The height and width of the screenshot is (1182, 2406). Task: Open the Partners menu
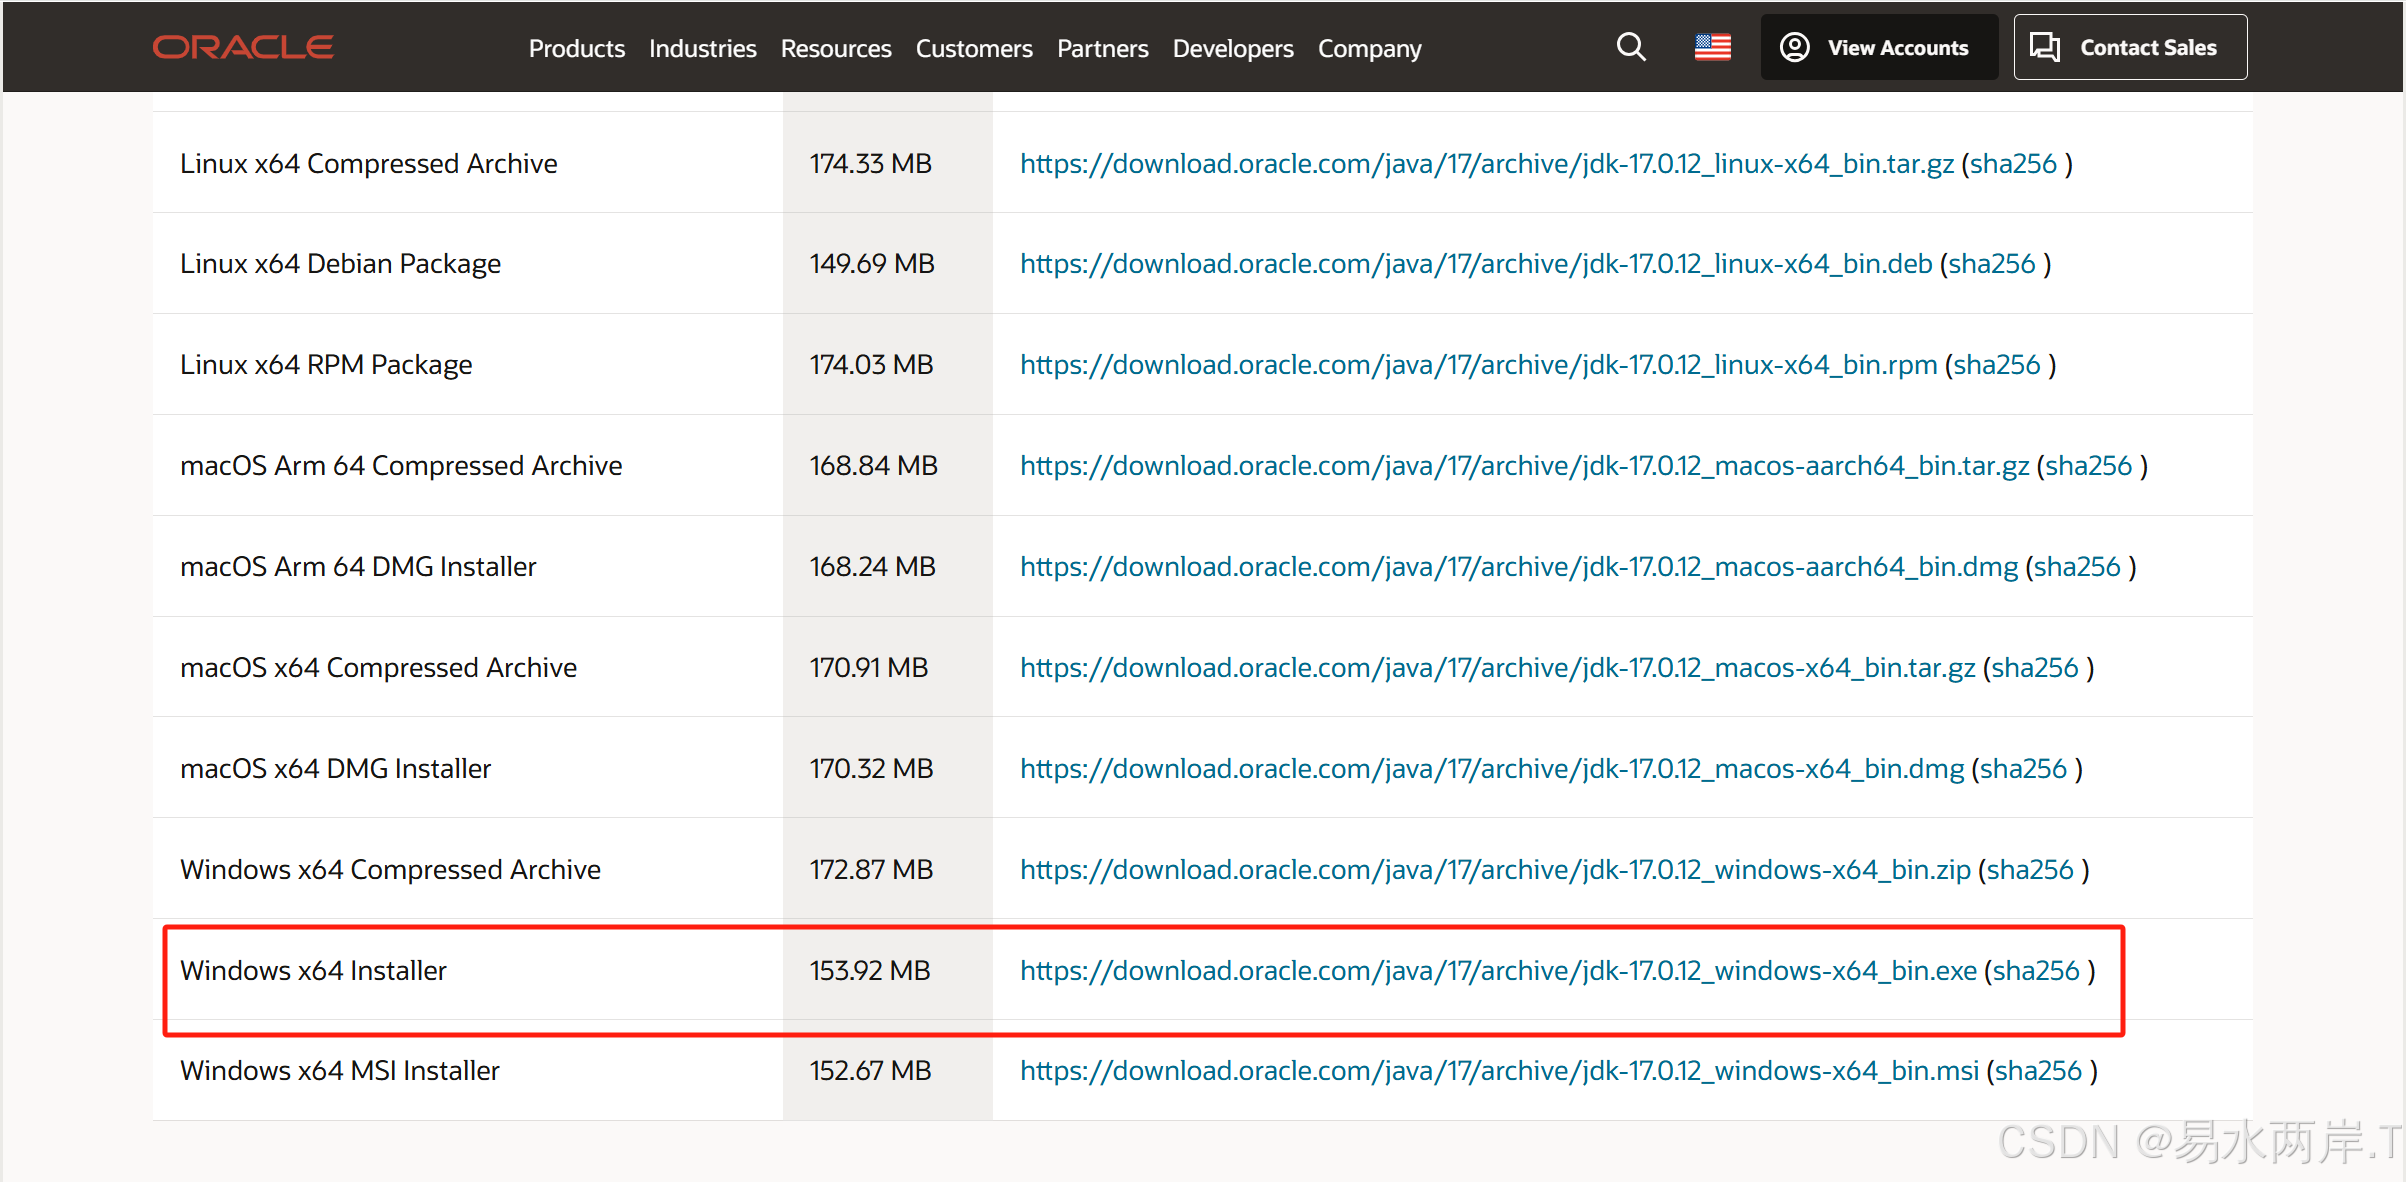1102,48
